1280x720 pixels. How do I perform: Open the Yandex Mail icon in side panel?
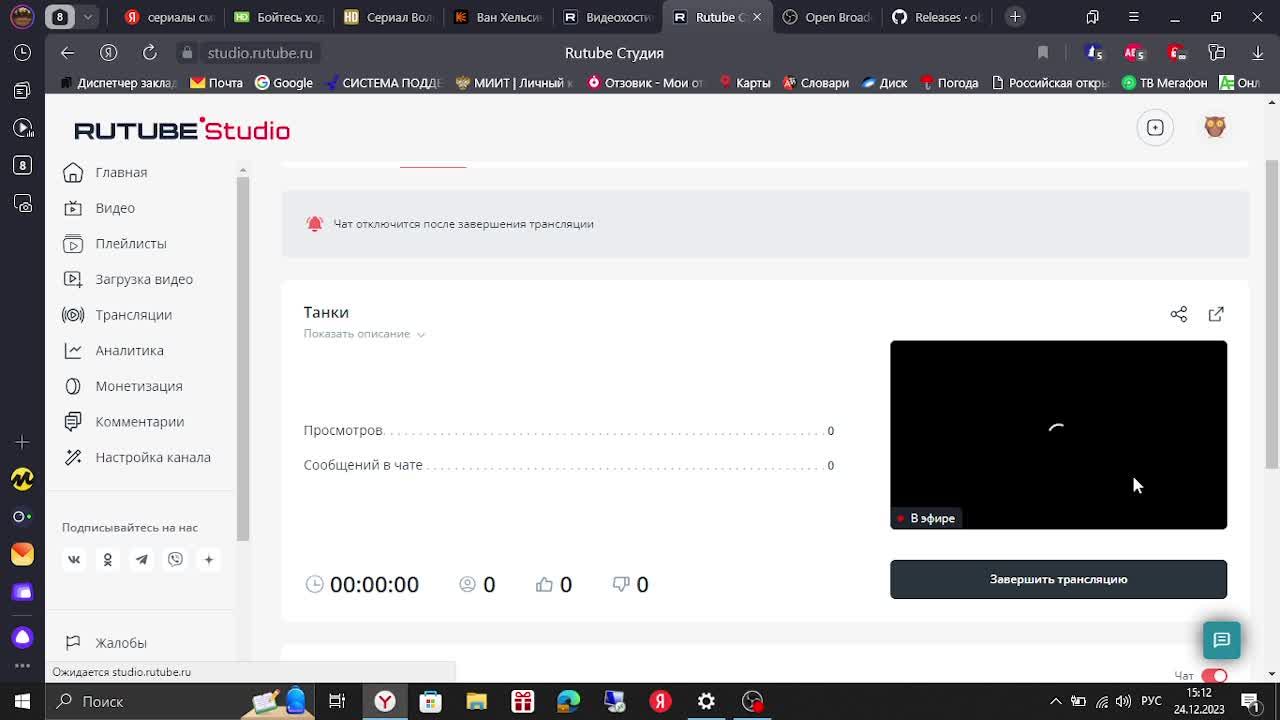pyautogui.click(x=22, y=554)
